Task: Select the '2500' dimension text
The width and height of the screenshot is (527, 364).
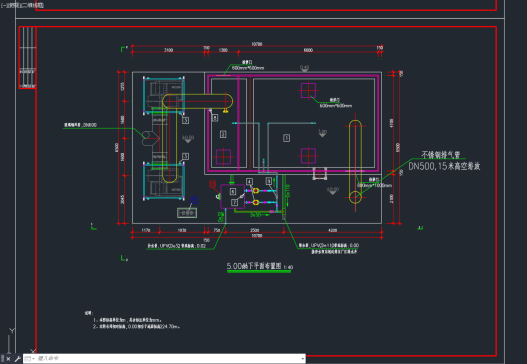Action: coord(254,230)
